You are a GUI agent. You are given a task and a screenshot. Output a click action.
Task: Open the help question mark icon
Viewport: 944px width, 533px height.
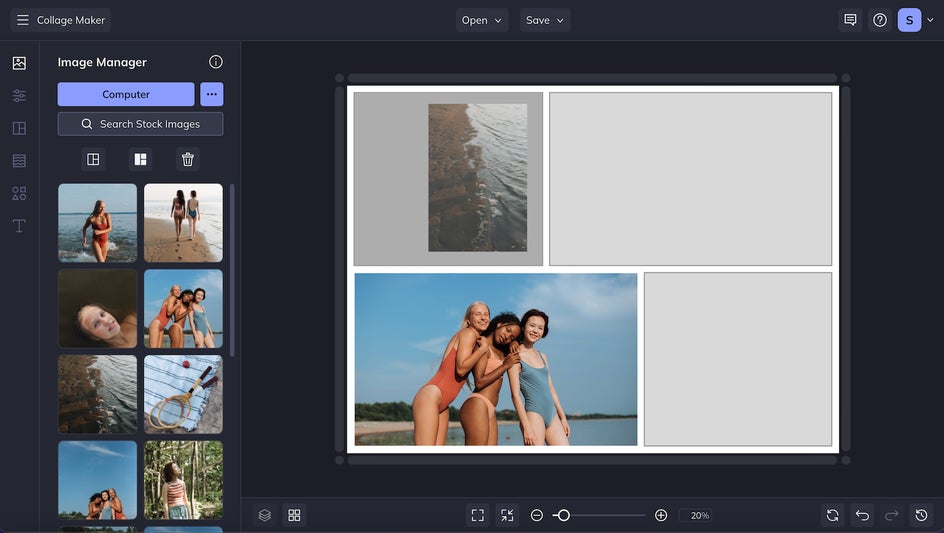(880, 20)
